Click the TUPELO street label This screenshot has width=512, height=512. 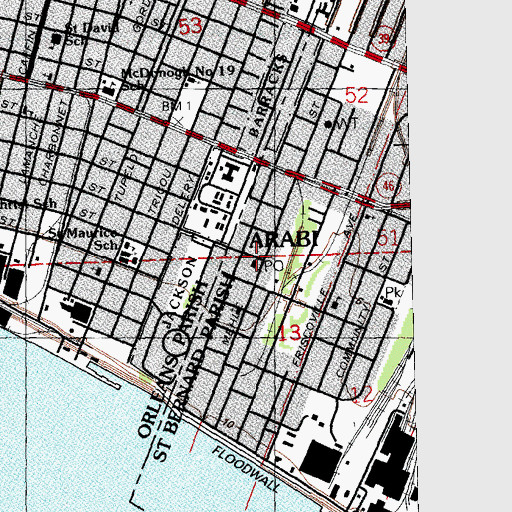click(126, 178)
